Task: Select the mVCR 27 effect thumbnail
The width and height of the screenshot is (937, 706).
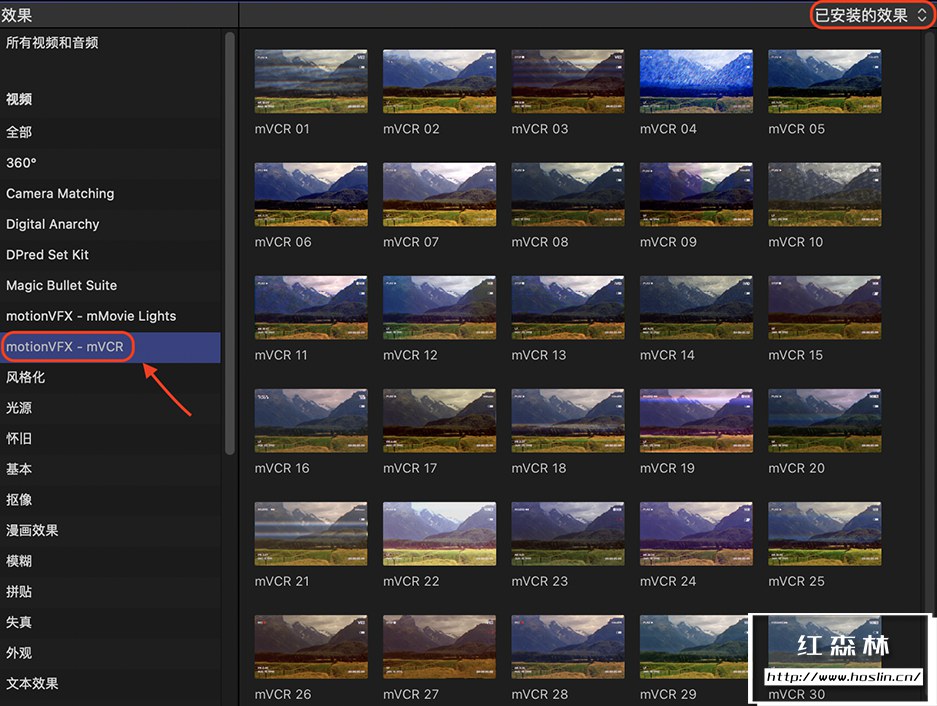Action: tap(439, 646)
